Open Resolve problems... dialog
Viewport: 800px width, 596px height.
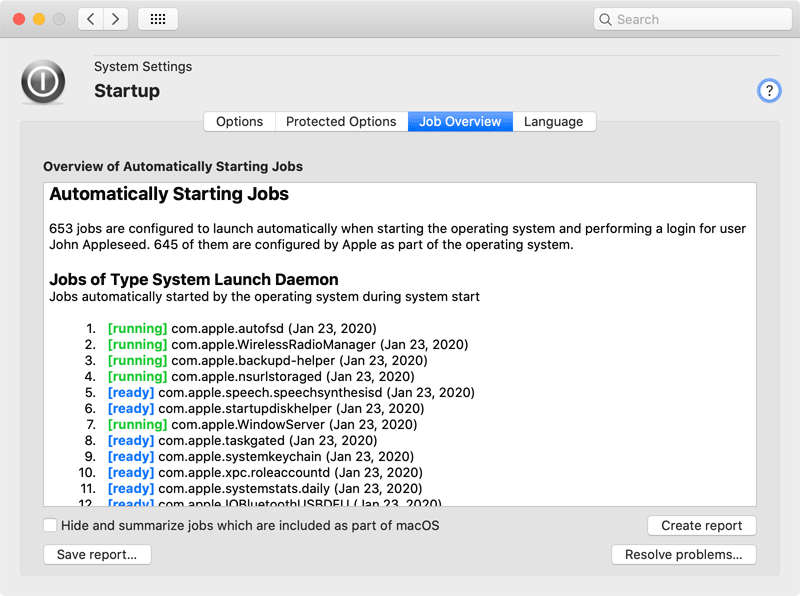point(684,555)
